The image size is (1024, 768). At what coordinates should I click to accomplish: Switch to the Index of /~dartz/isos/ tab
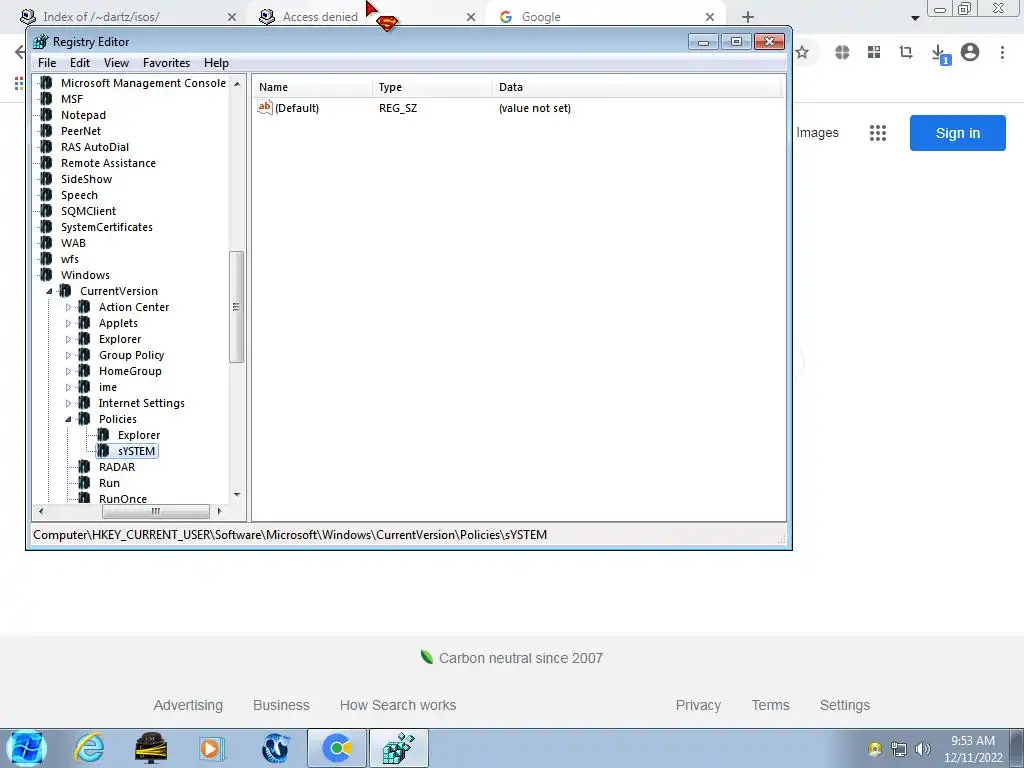pyautogui.click(x=101, y=17)
